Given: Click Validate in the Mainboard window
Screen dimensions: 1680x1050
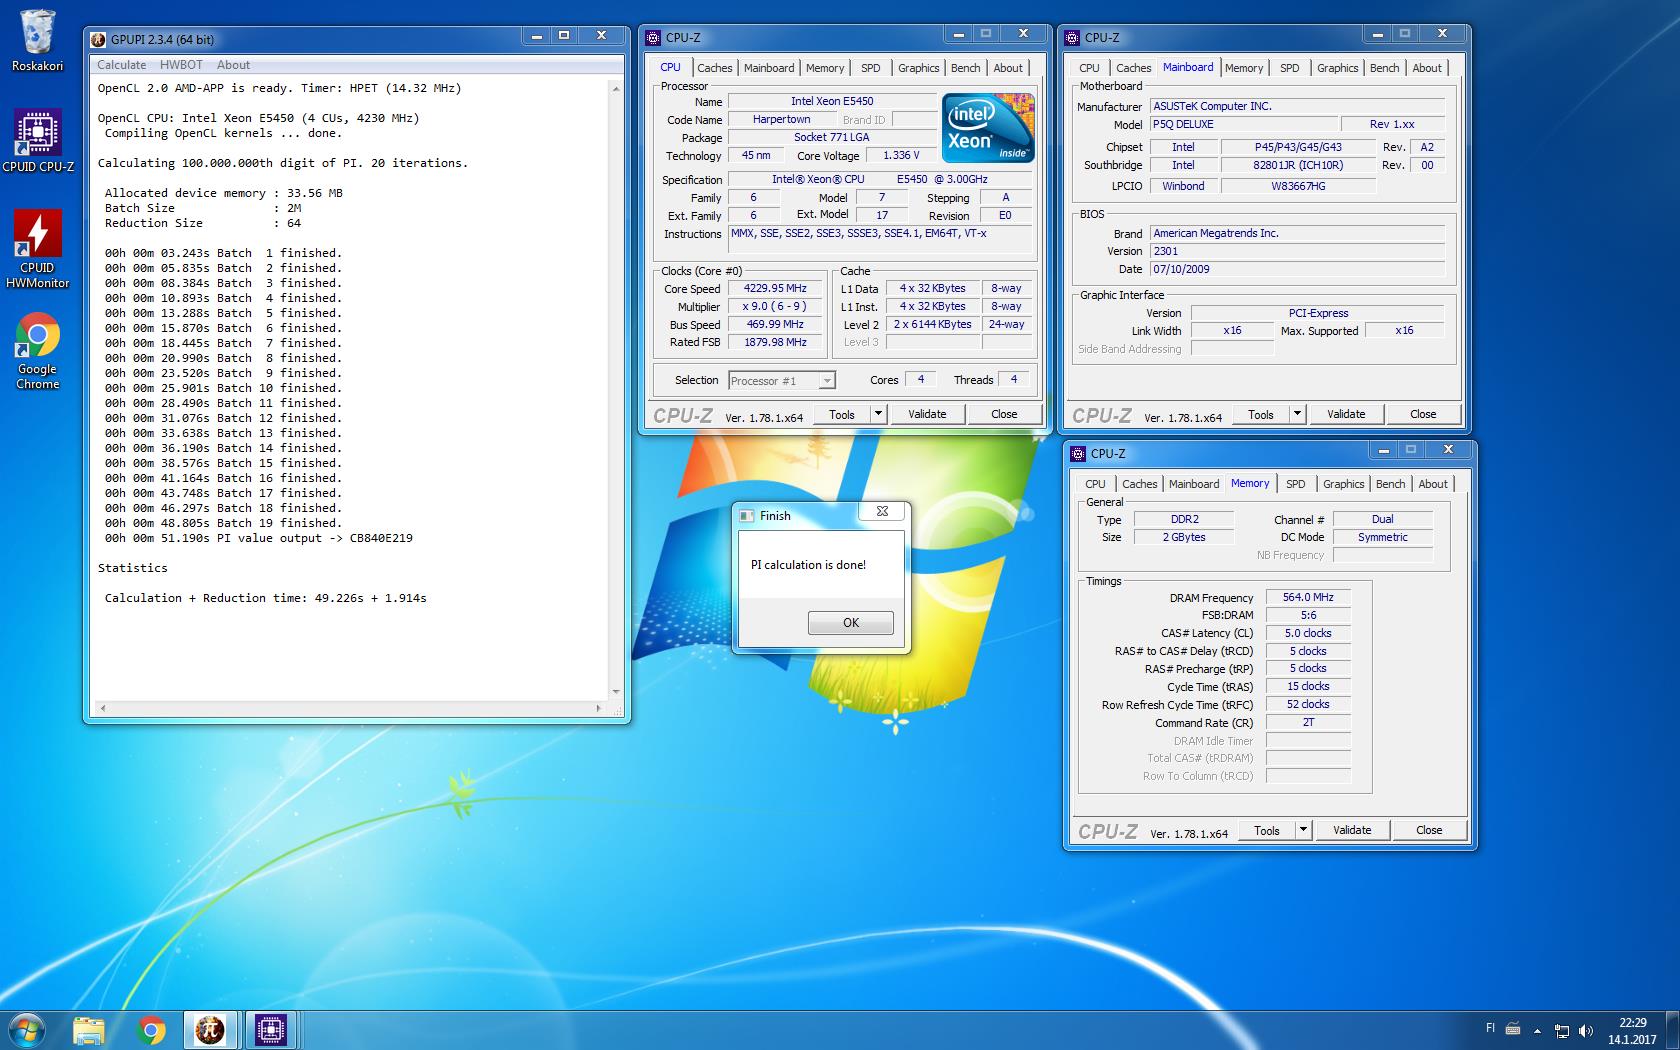Looking at the screenshot, I should coord(1346,414).
